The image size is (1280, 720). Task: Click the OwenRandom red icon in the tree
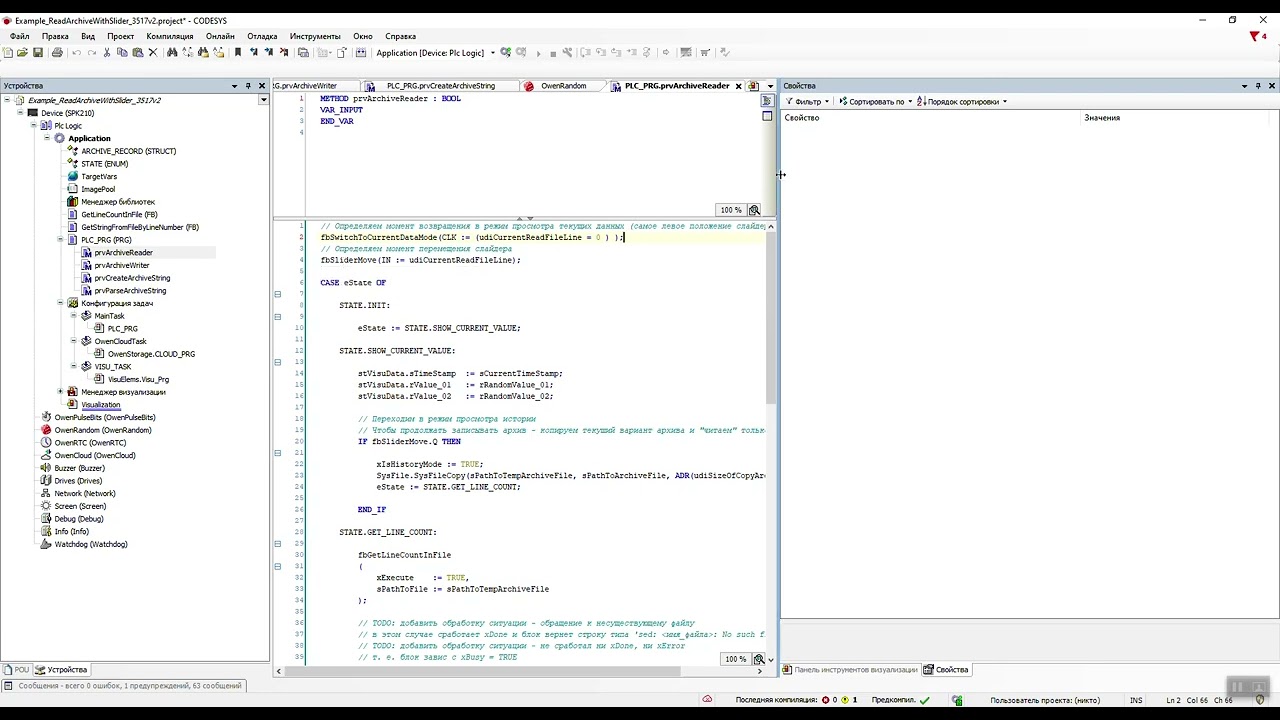(46, 430)
